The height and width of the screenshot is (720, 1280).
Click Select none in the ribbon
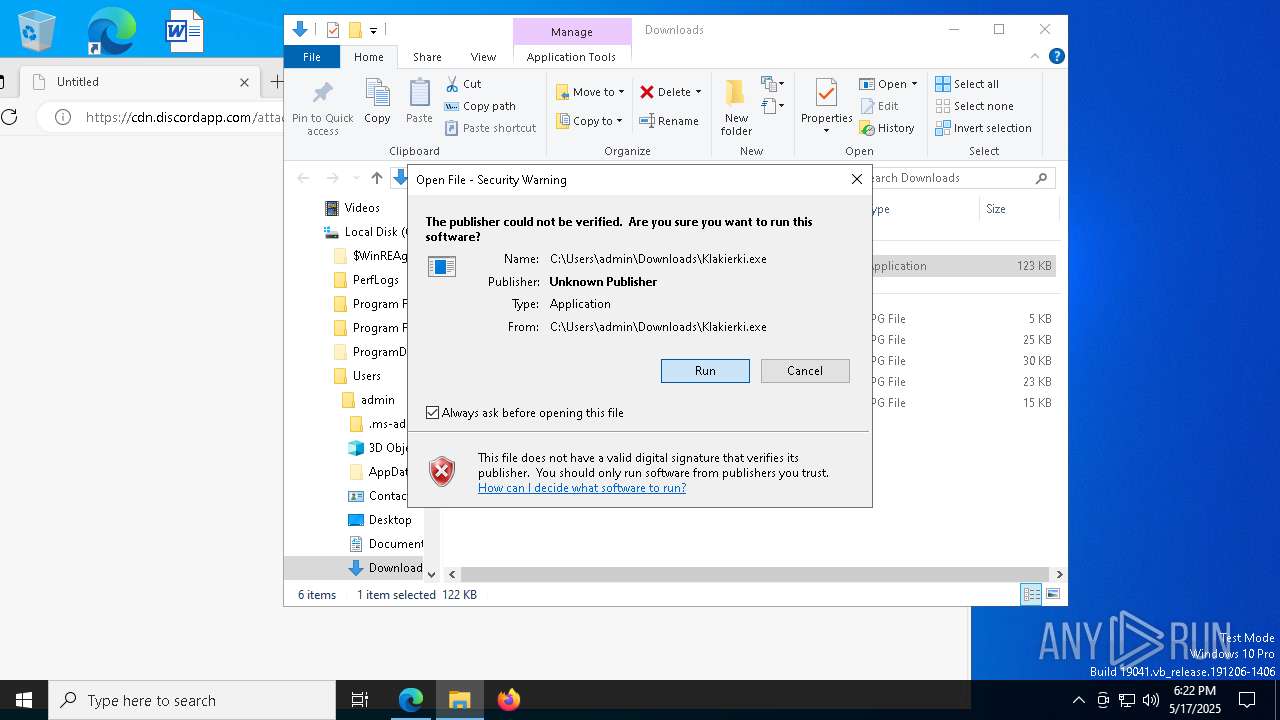coord(974,106)
